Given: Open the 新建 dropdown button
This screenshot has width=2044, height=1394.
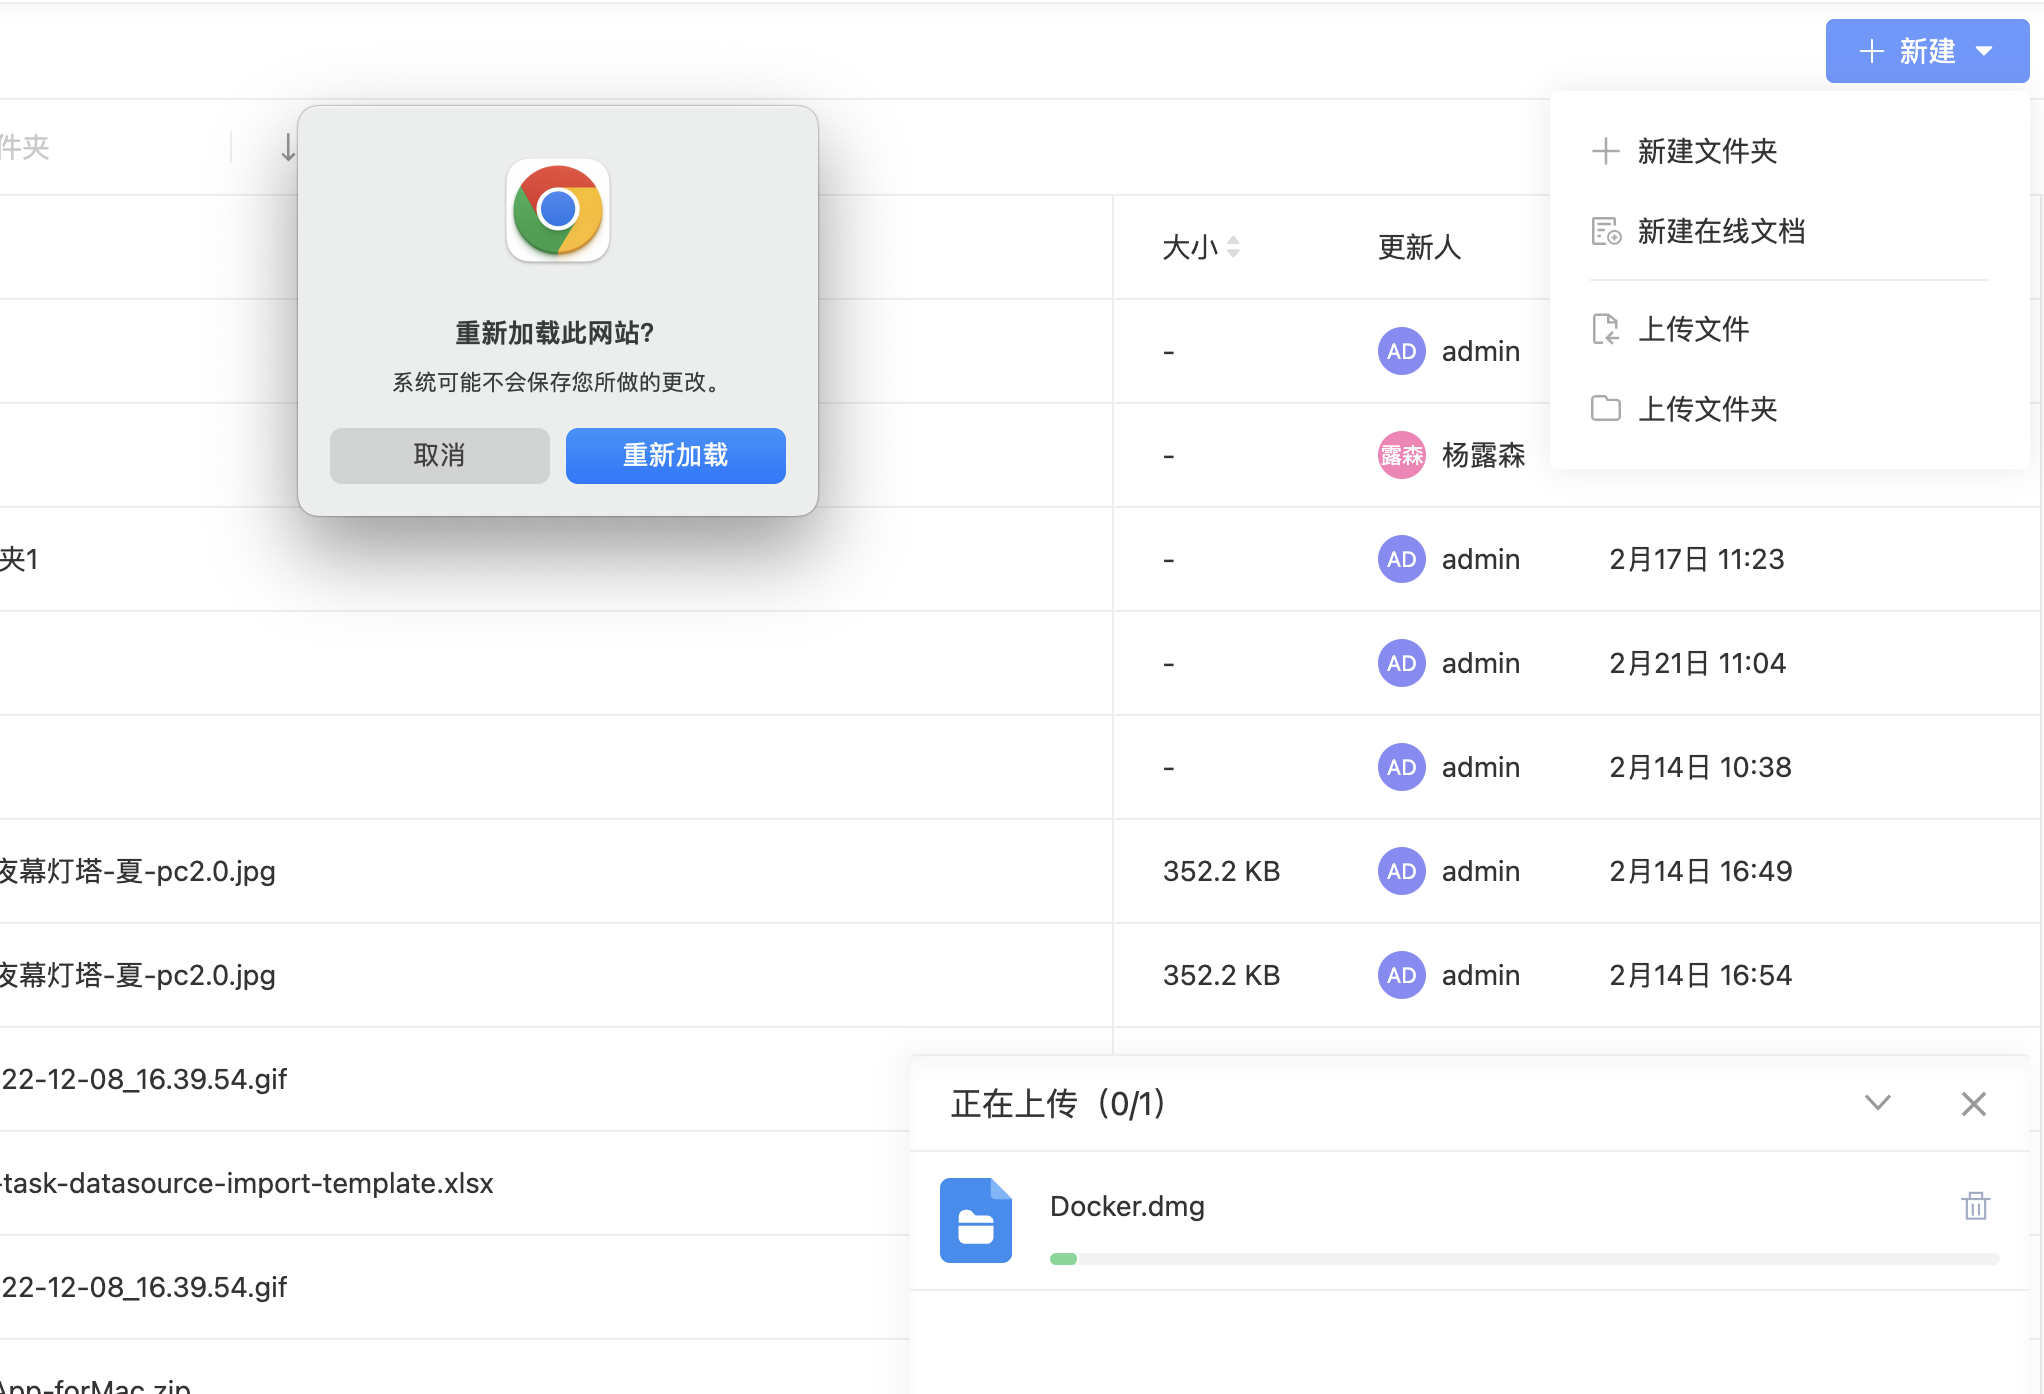Looking at the screenshot, I should pos(1926,51).
